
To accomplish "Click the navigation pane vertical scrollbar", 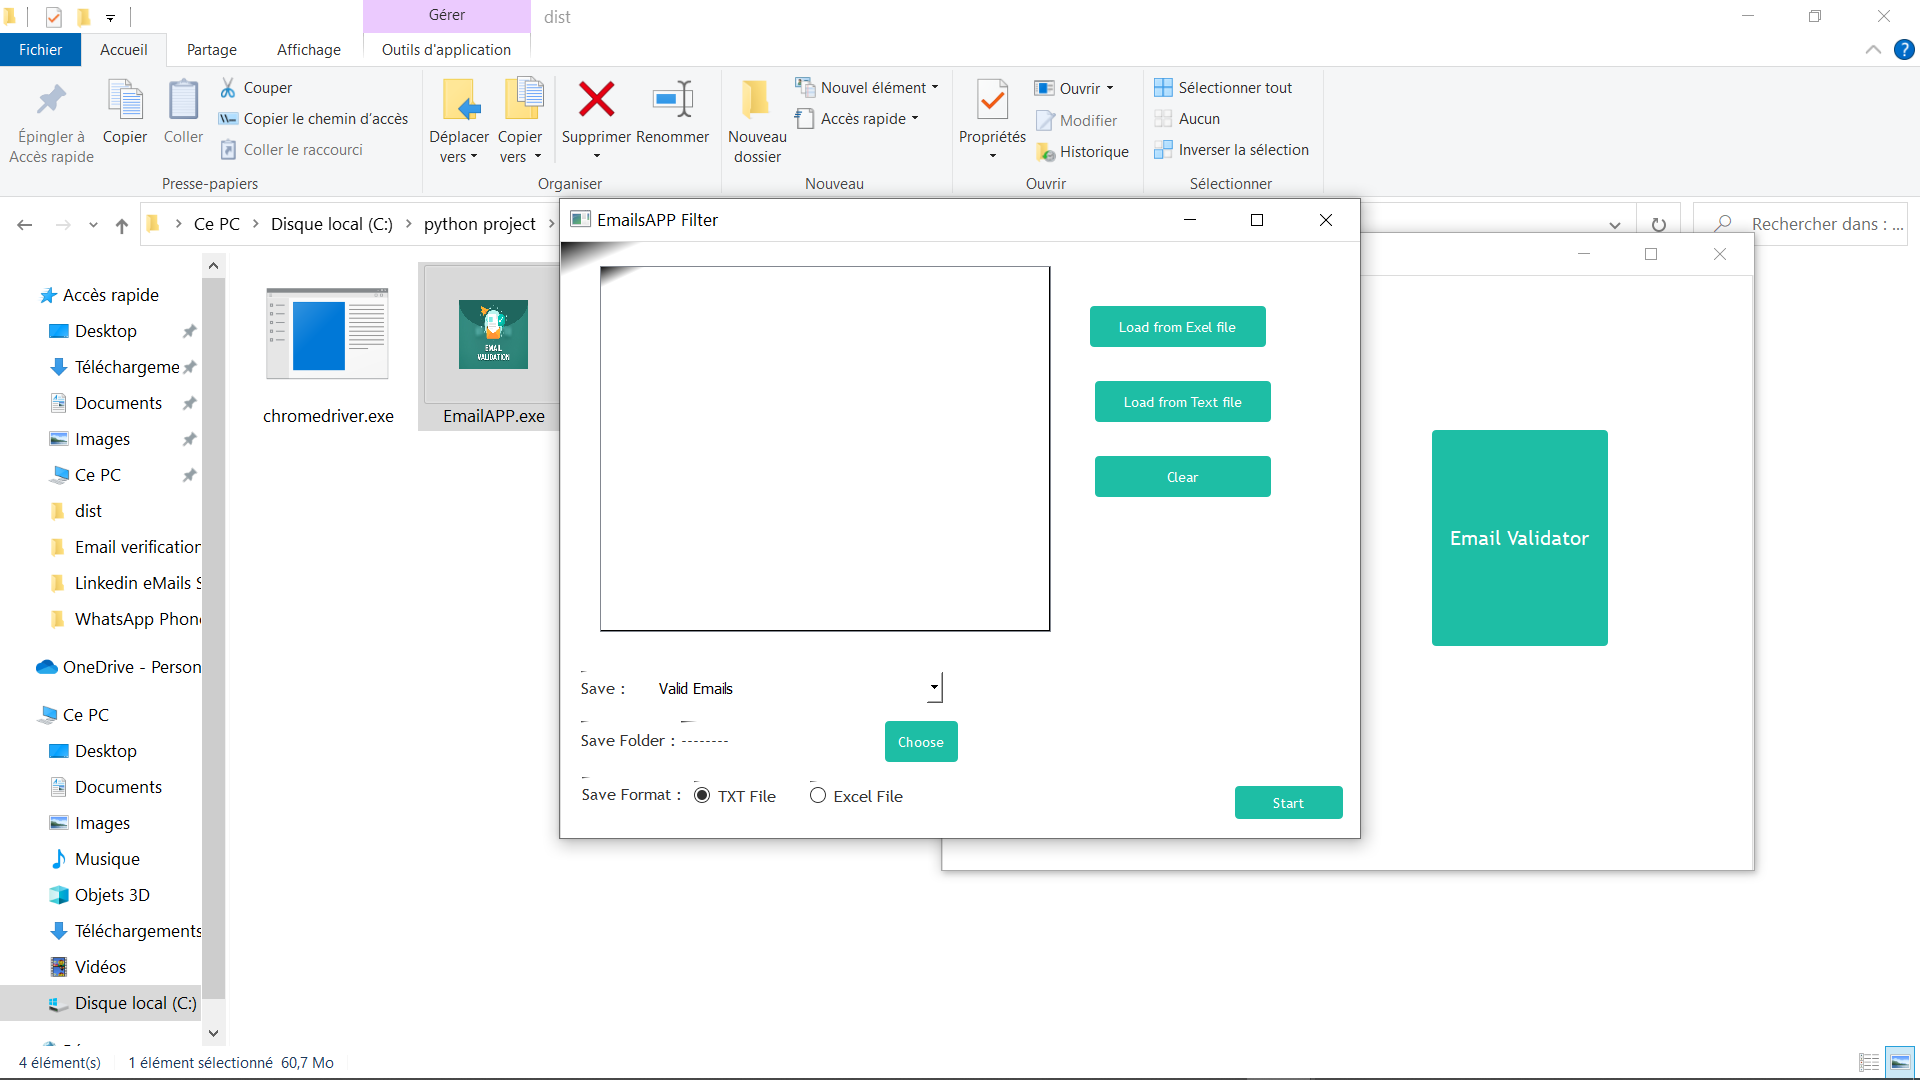I will (213, 640).
